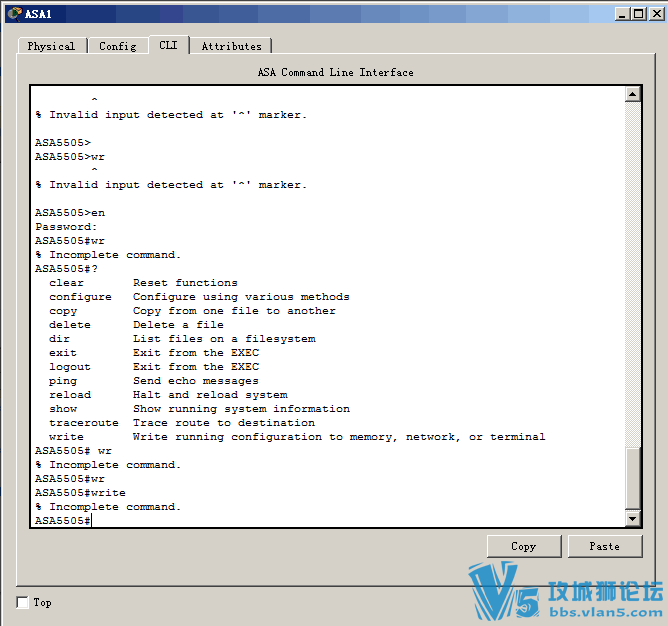This screenshot has height=626, width=668.
Task: Open the Attributes tab
Action: click(231, 46)
